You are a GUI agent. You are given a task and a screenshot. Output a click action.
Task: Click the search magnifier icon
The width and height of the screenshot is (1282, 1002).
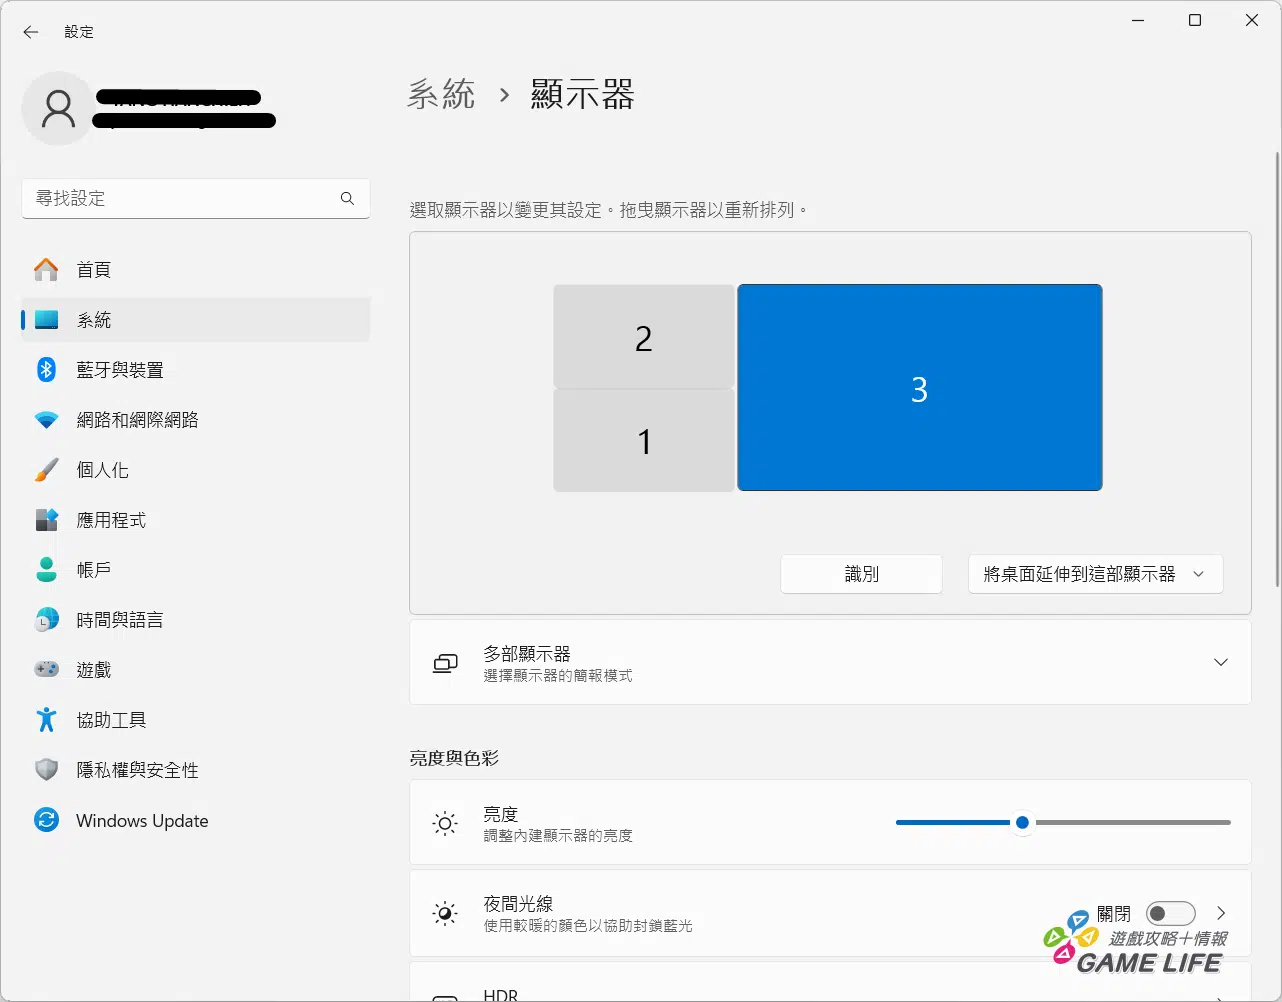tap(347, 199)
